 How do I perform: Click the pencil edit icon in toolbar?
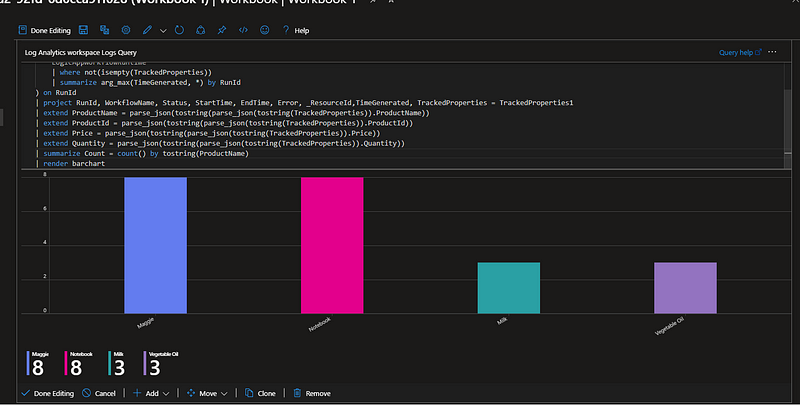147,30
